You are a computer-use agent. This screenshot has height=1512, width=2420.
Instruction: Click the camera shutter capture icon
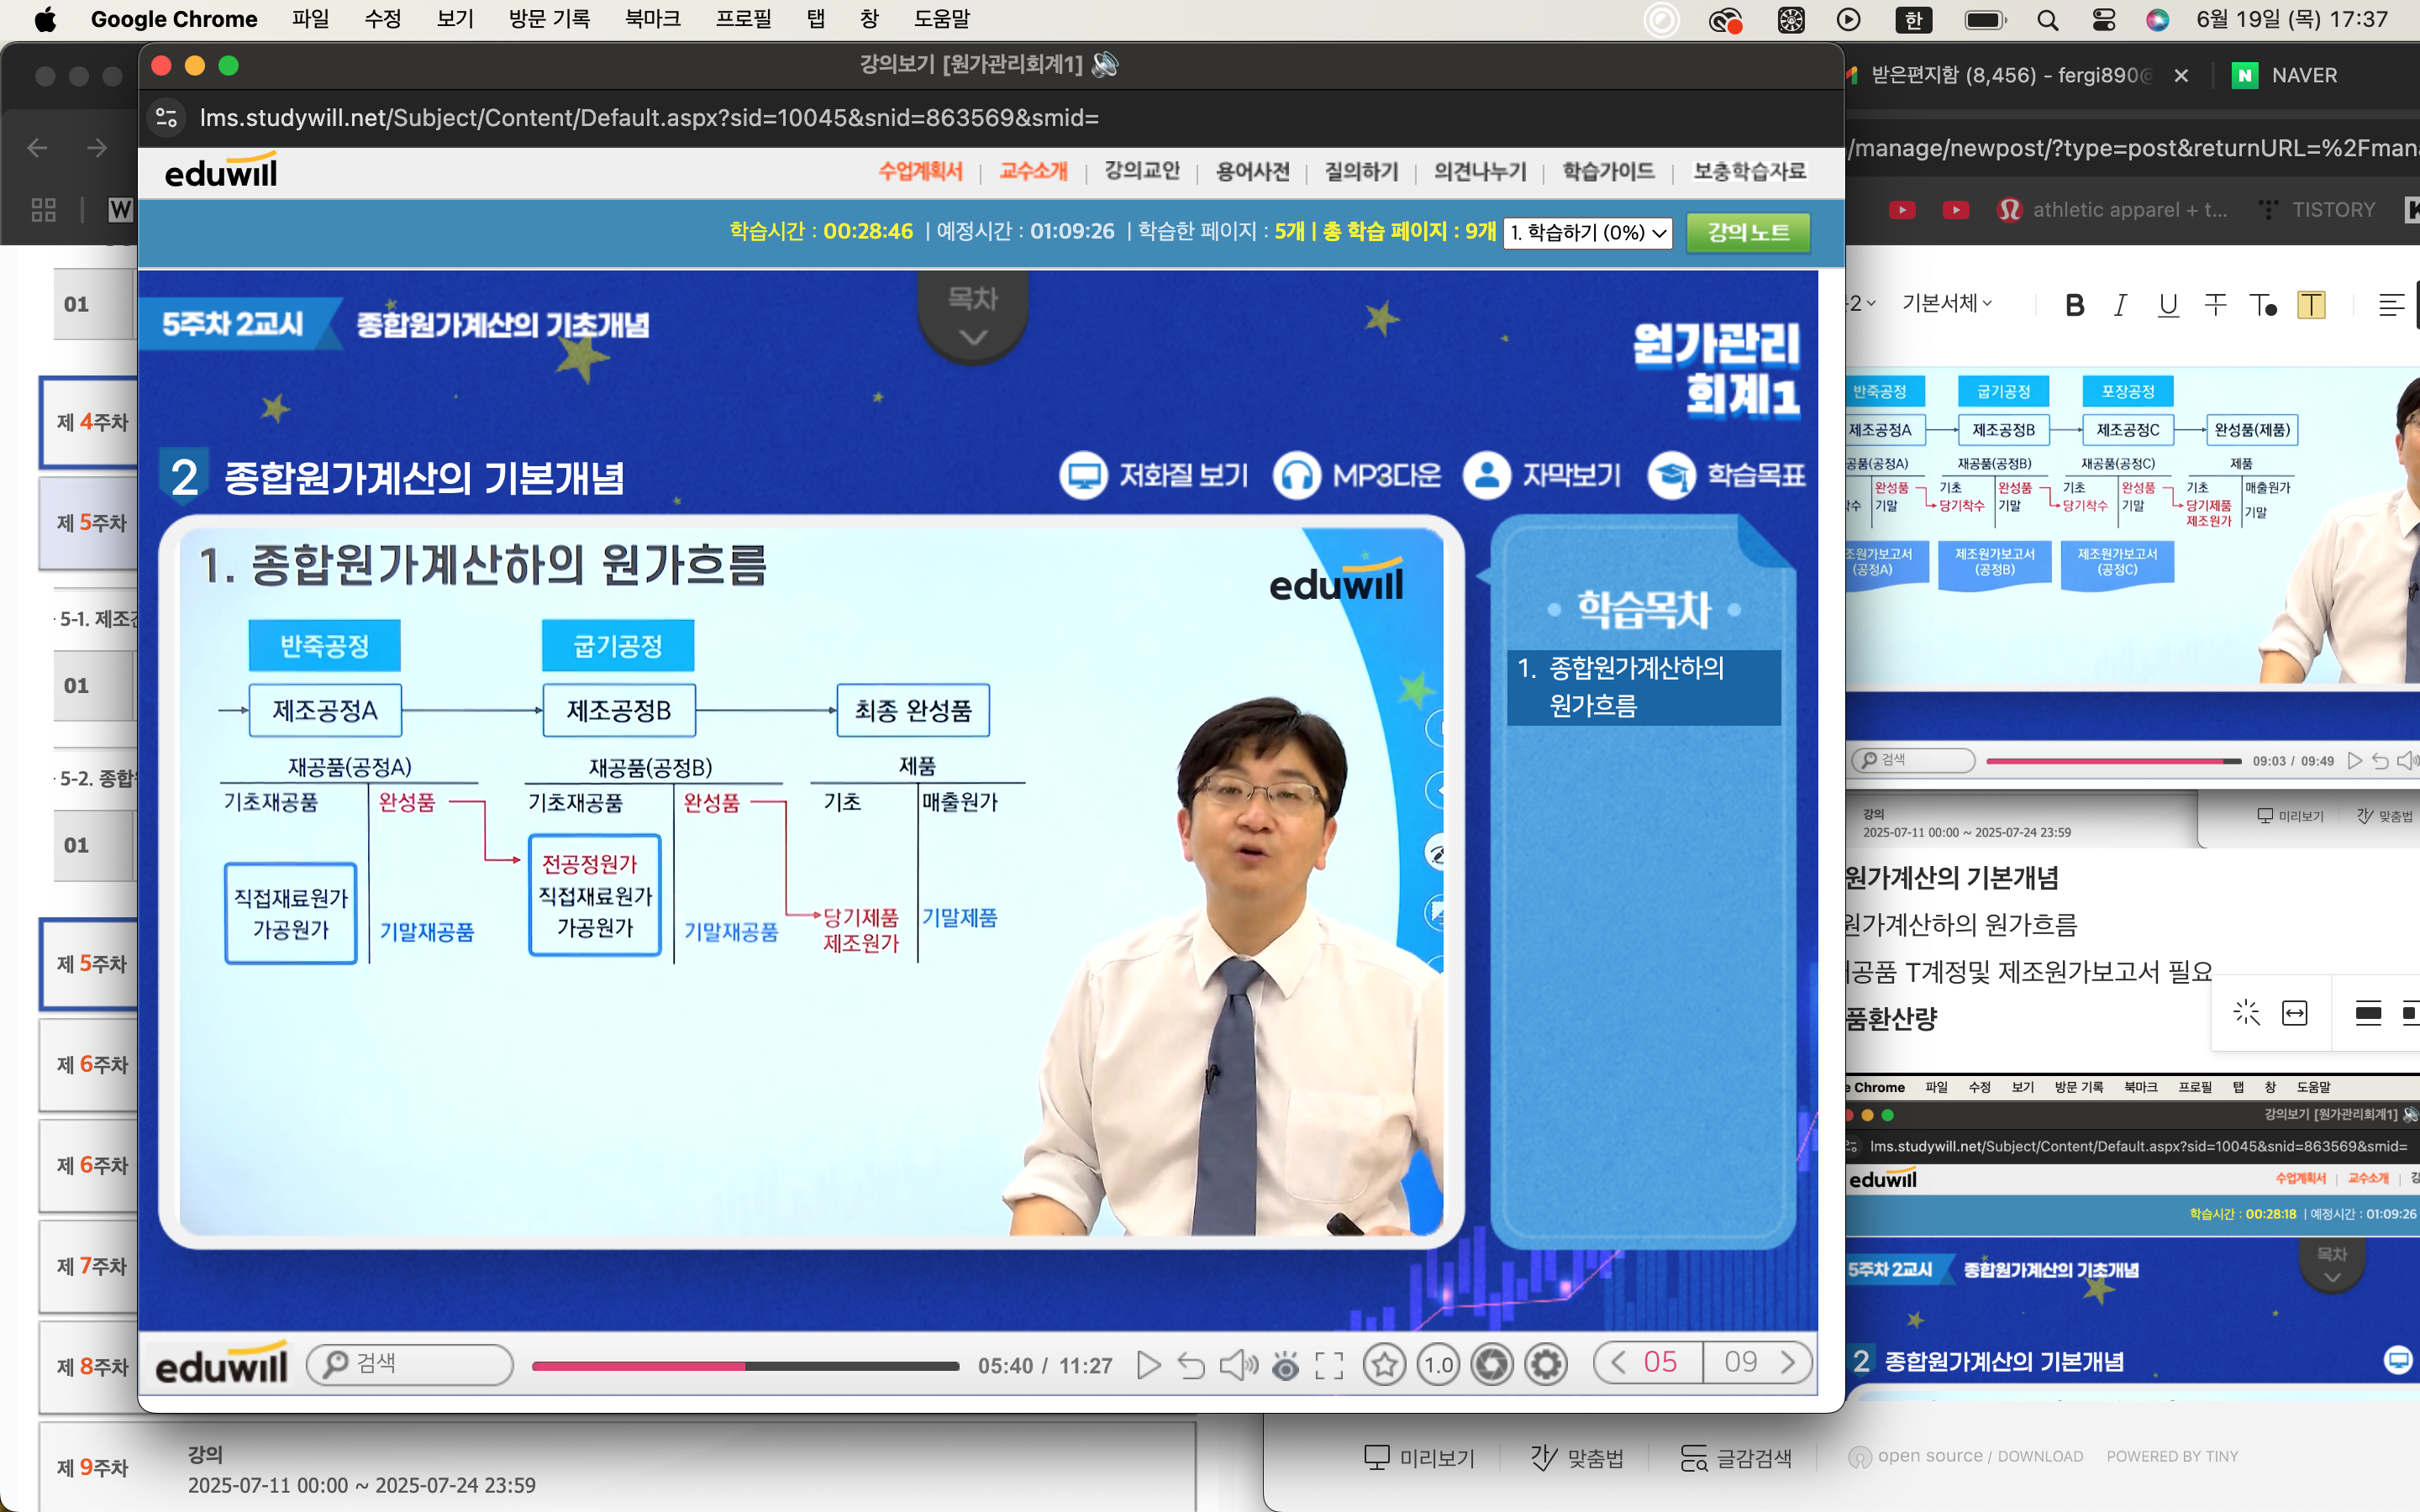tap(1492, 1364)
